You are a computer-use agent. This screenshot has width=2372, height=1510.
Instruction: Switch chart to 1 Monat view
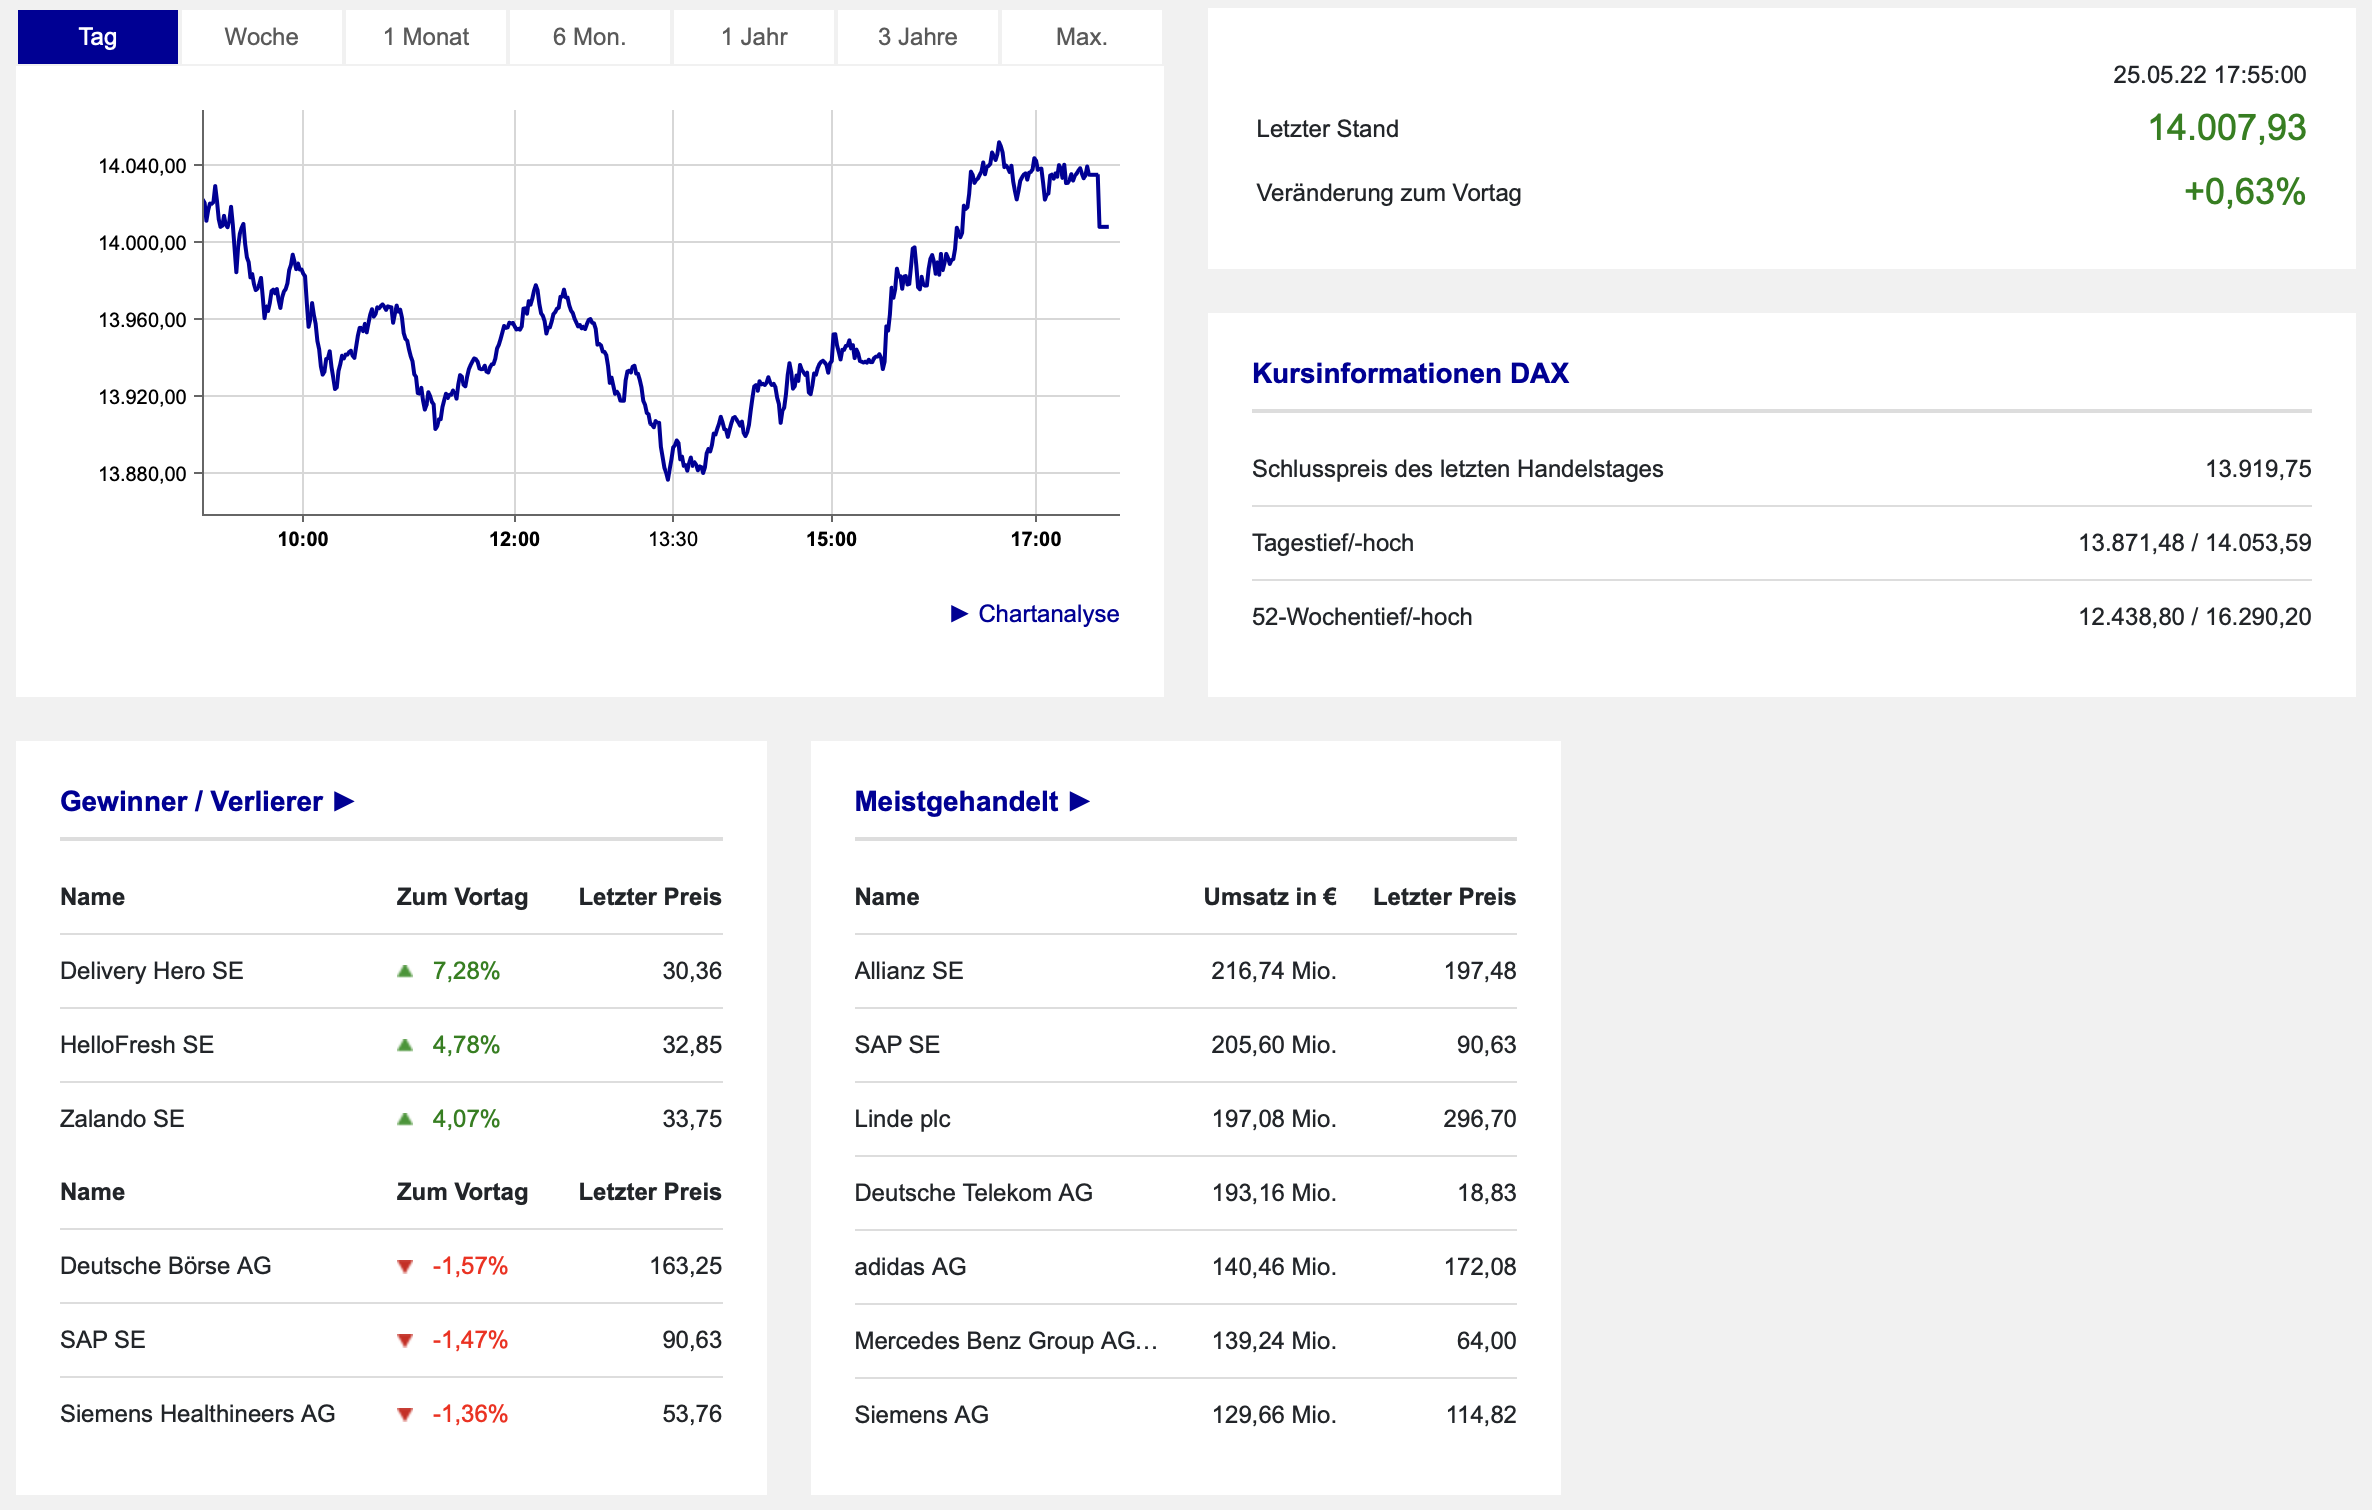[x=426, y=37]
